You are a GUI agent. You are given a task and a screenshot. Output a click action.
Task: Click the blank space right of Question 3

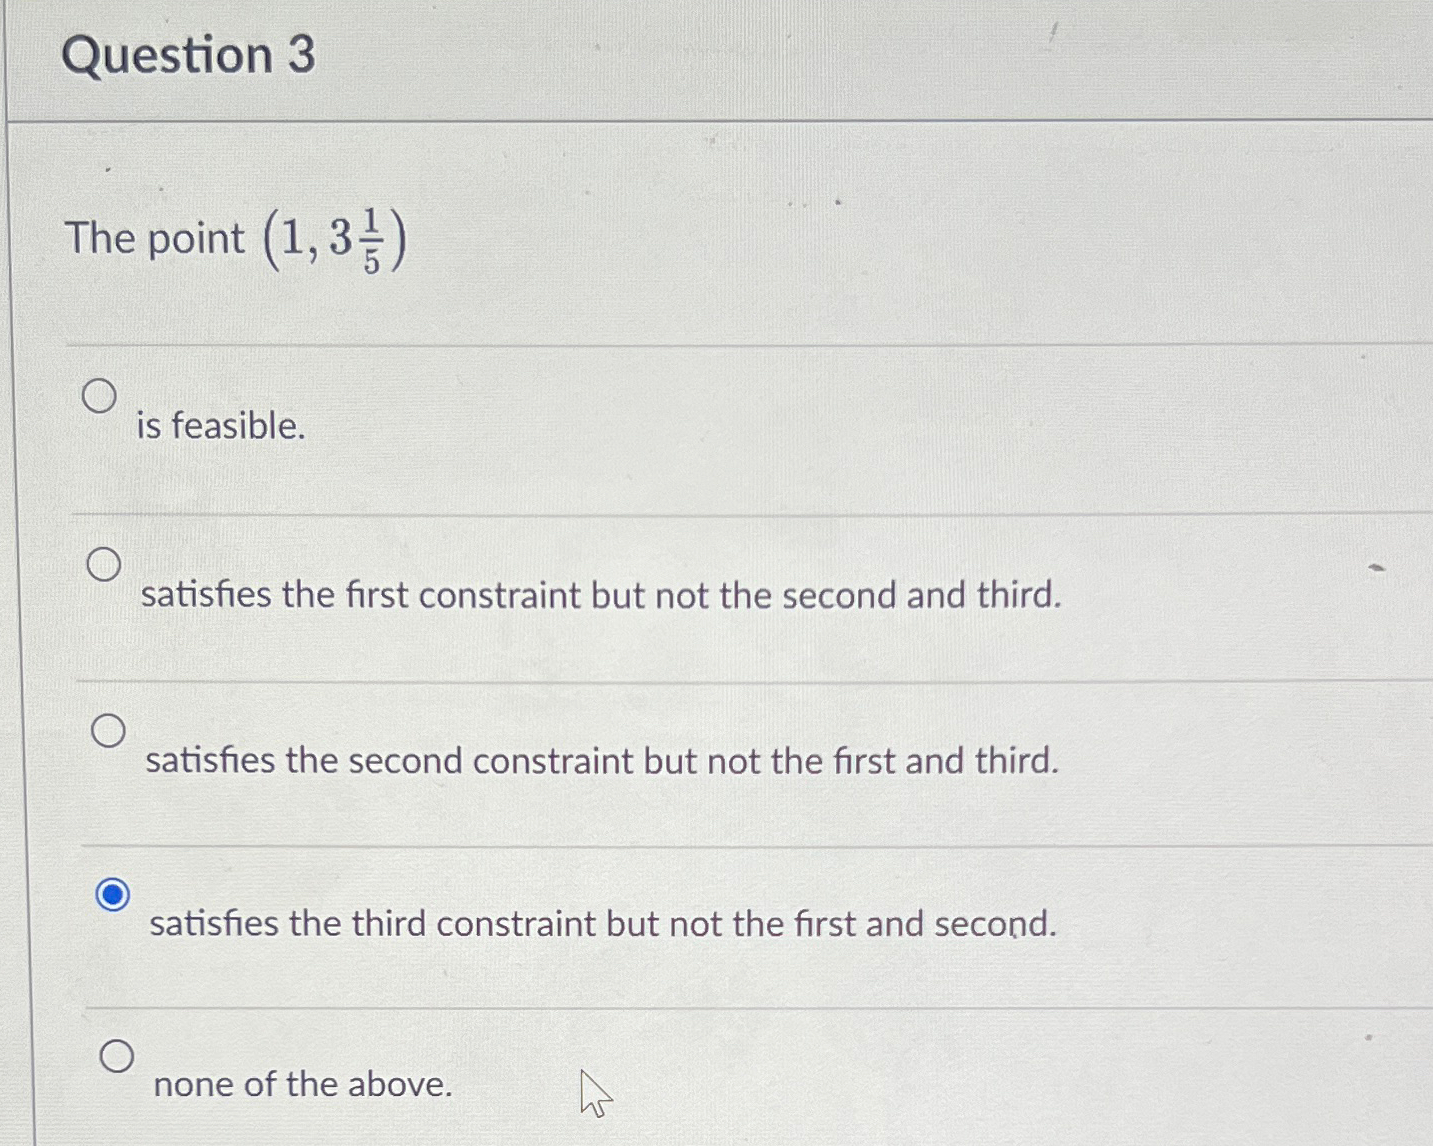(x=800, y=56)
